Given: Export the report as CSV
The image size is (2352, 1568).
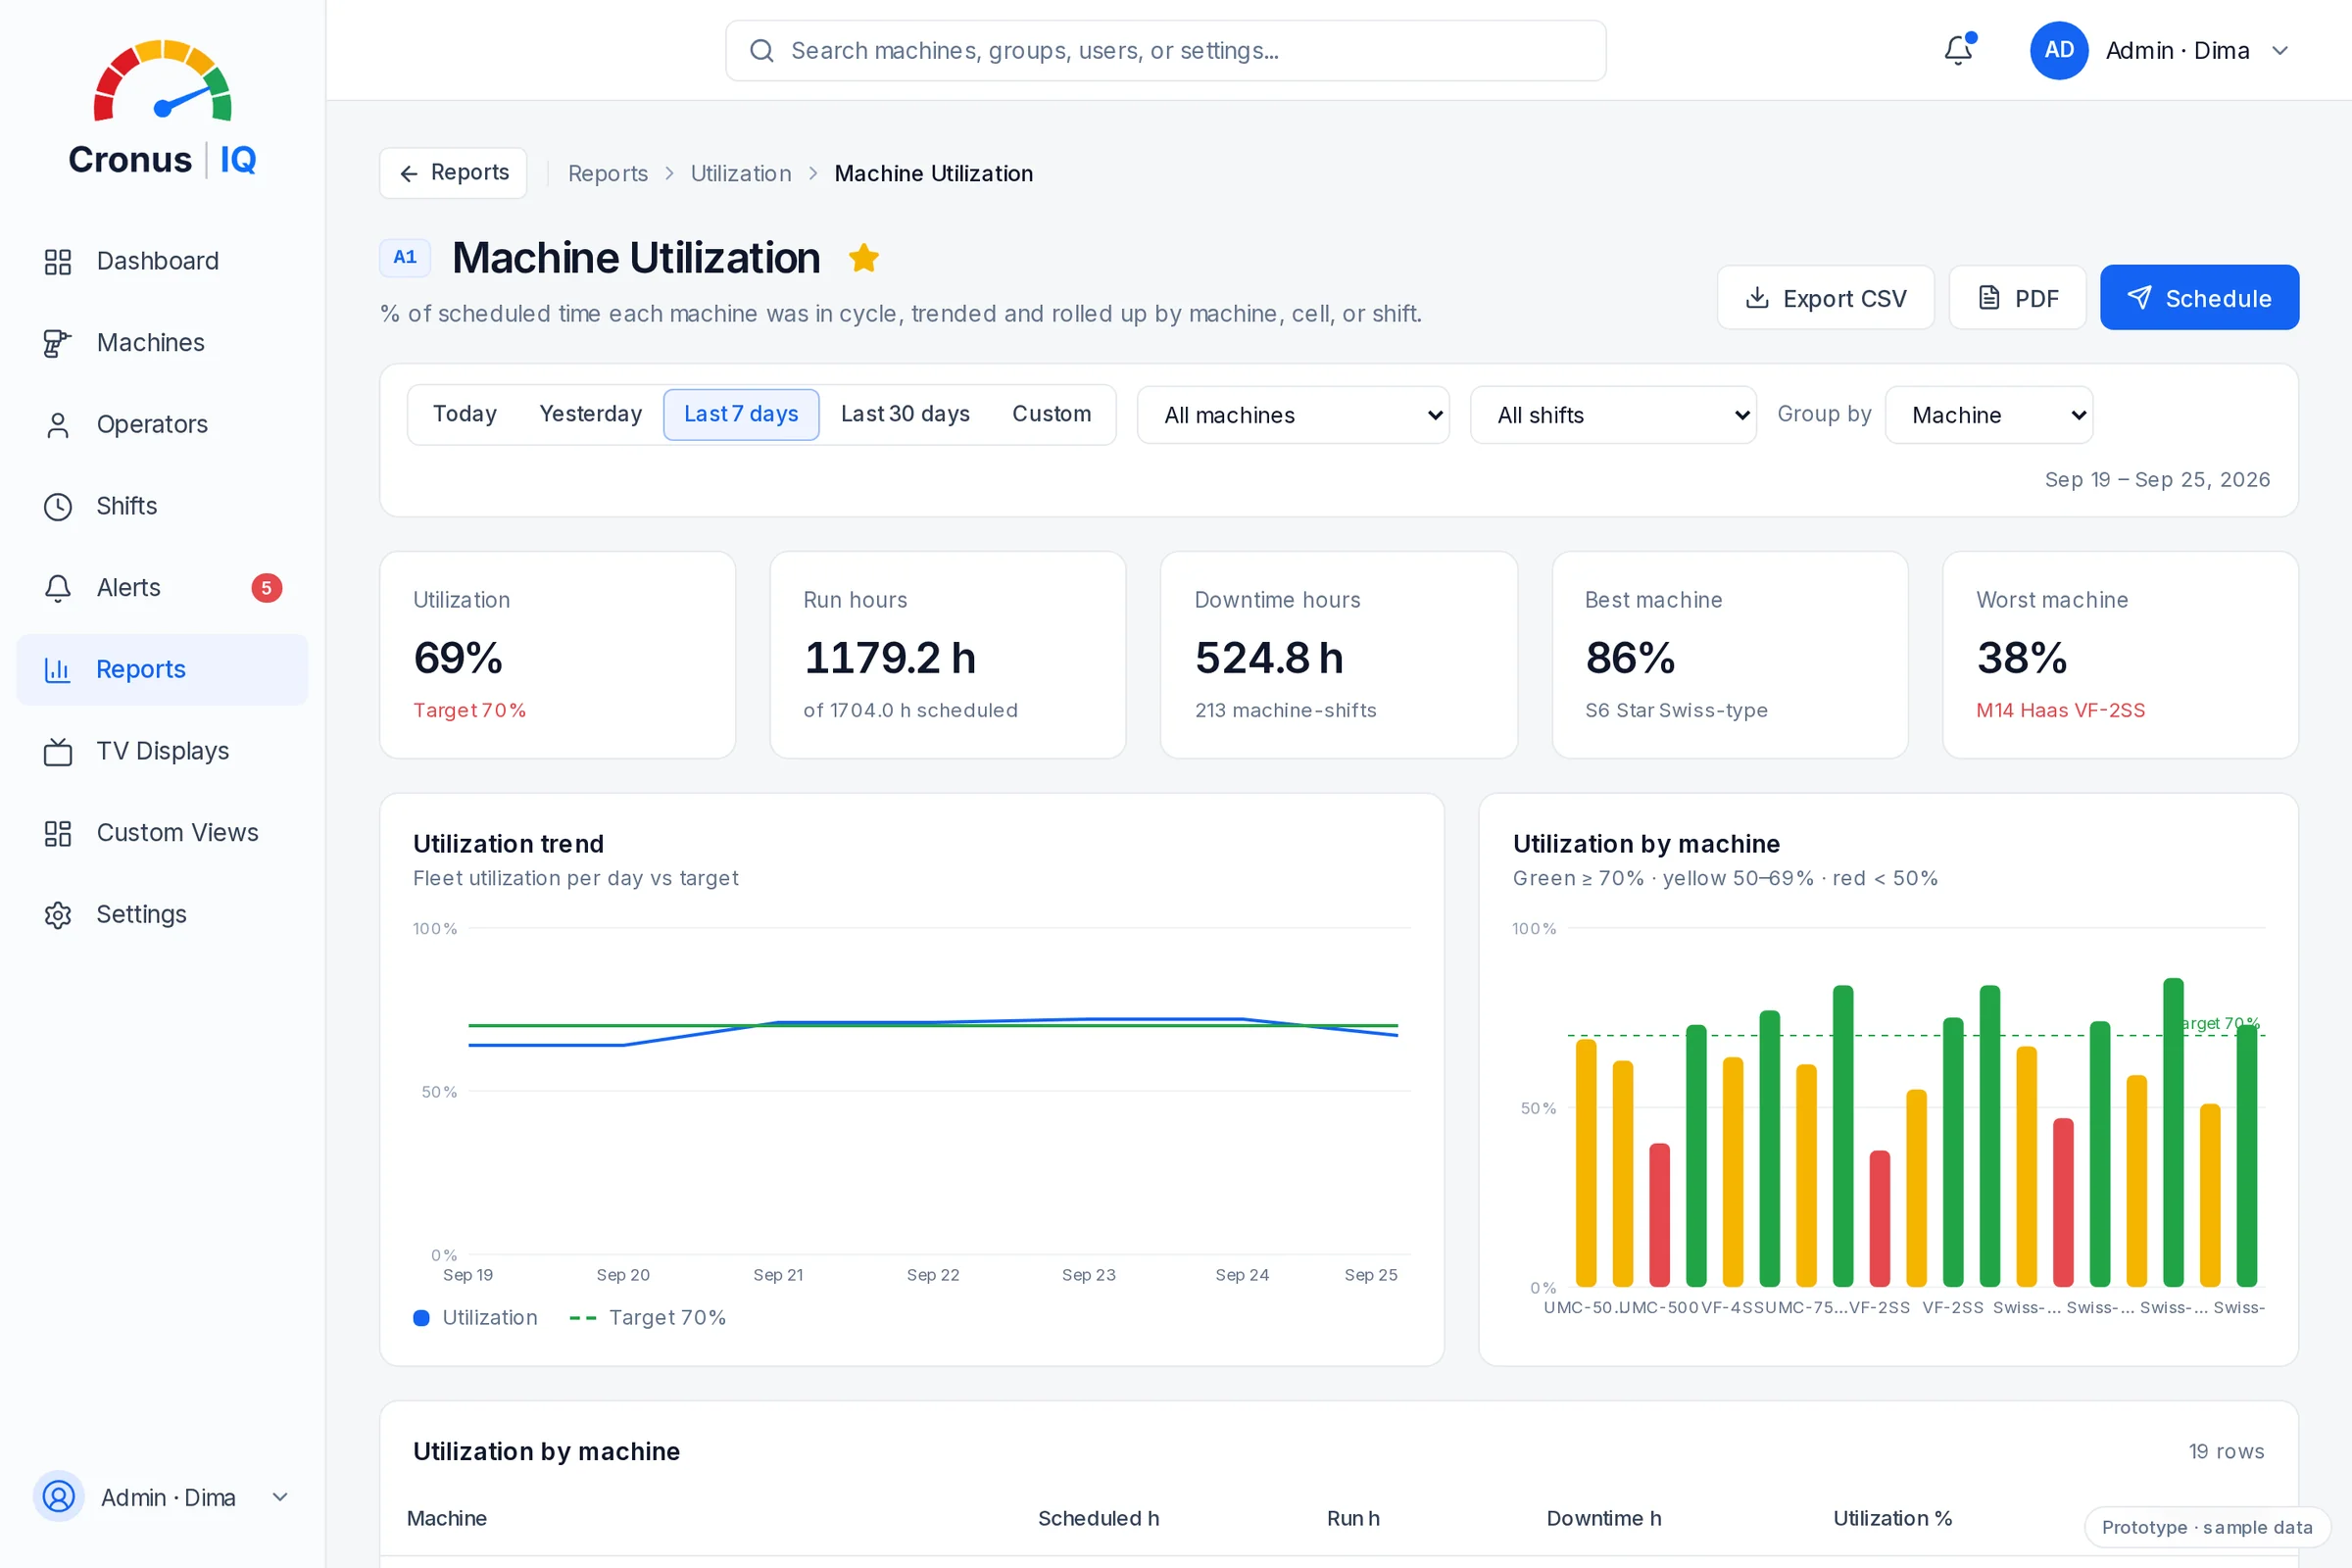Looking at the screenshot, I should [x=1826, y=298].
